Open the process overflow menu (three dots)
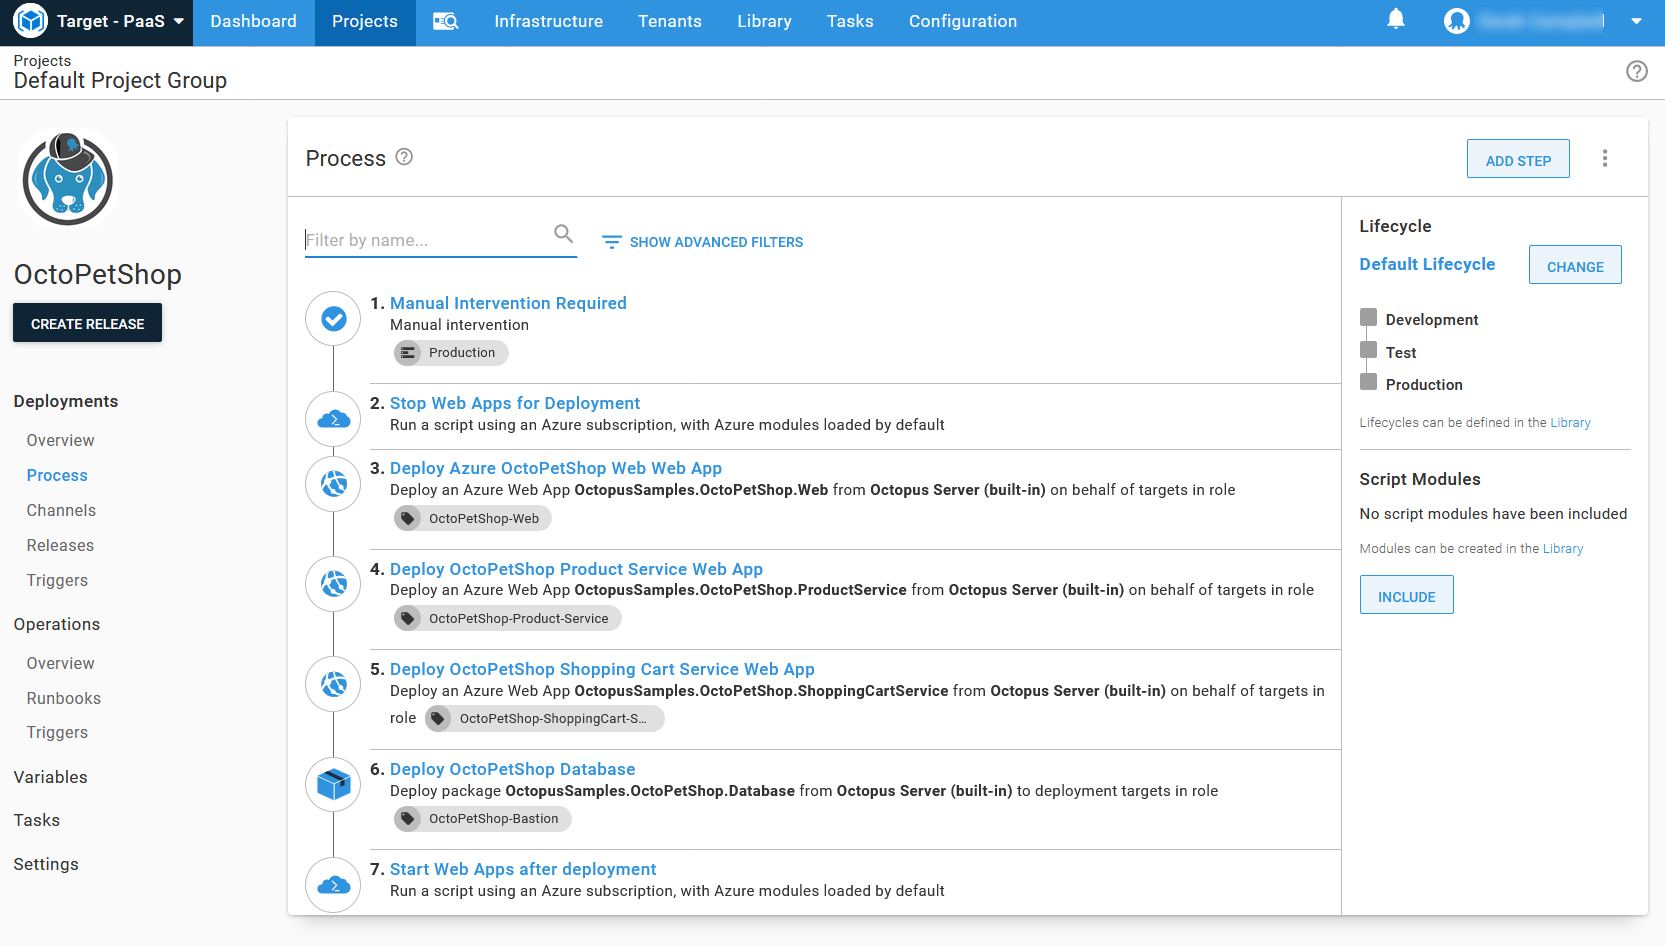Screen dimensions: 1665x945 pos(1604,159)
